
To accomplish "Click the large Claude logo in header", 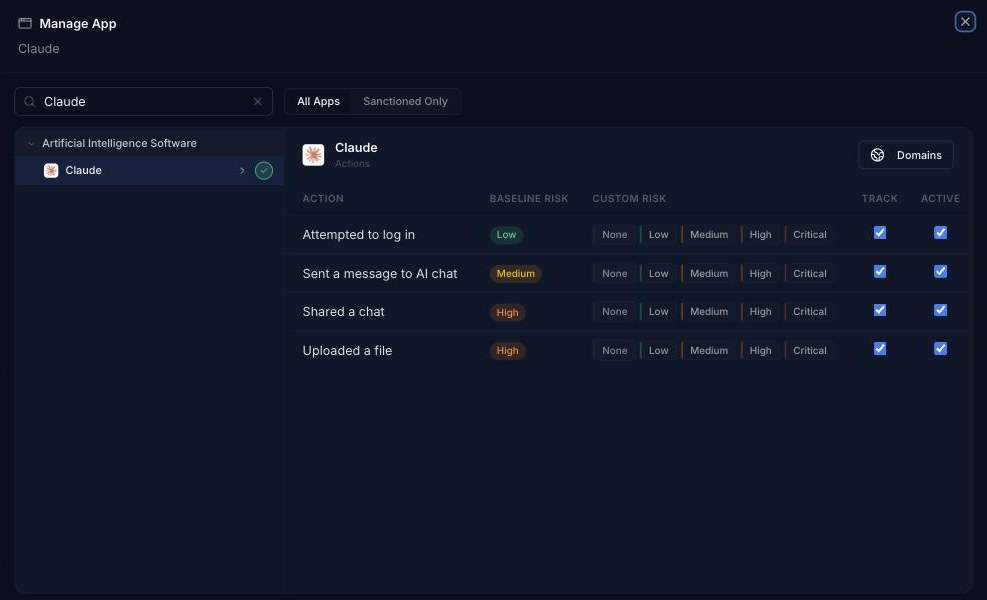I will tap(313, 155).
